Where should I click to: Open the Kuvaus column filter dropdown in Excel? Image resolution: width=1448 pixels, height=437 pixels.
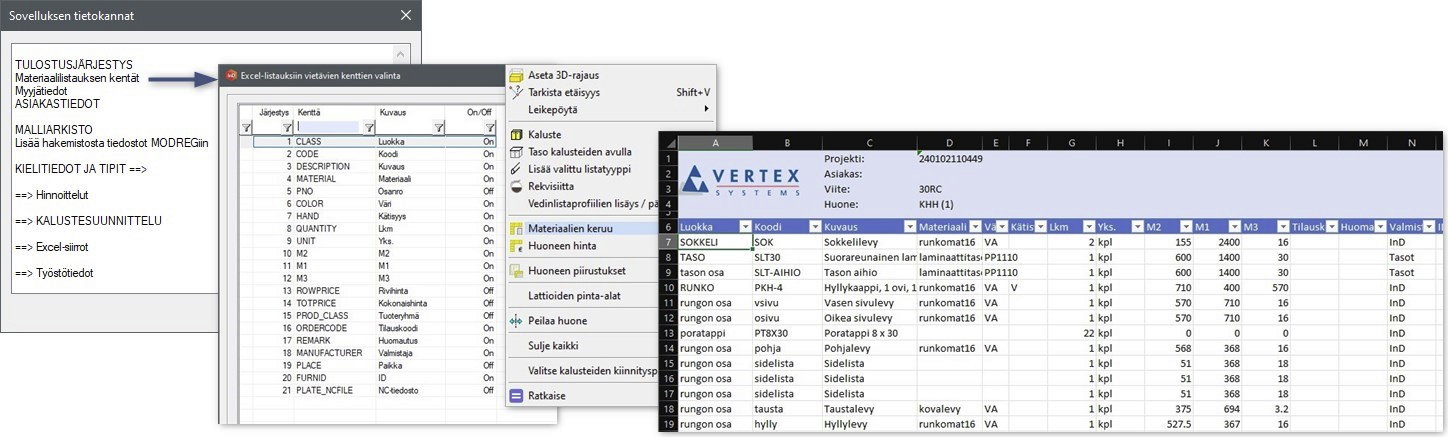coord(908,227)
